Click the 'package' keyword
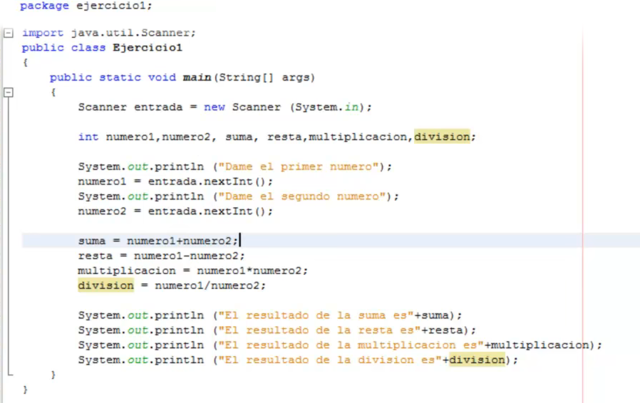Viewport: 640px width, 403px height. [x=44, y=6]
